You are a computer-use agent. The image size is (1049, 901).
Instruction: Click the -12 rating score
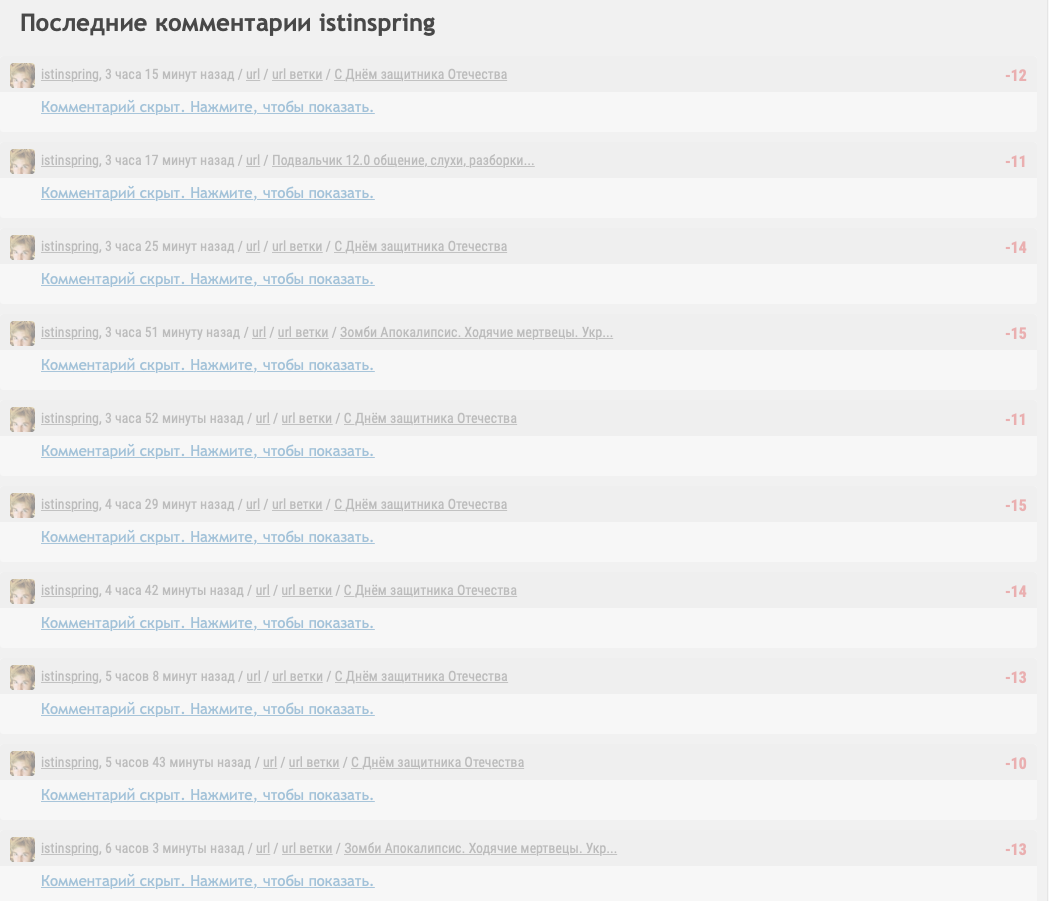point(1015,76)
